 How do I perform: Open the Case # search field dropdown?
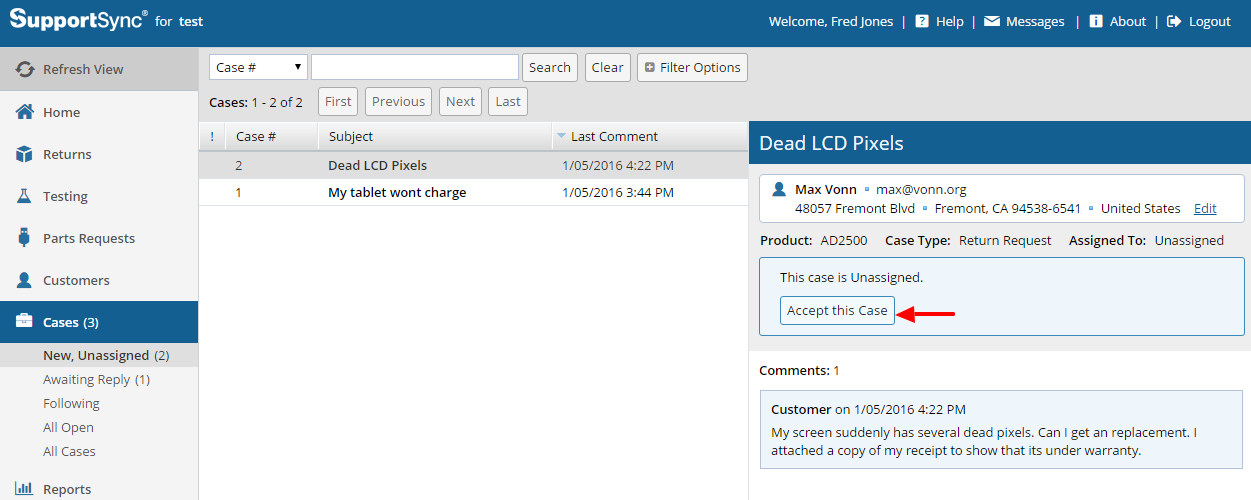tap(258, 67)
